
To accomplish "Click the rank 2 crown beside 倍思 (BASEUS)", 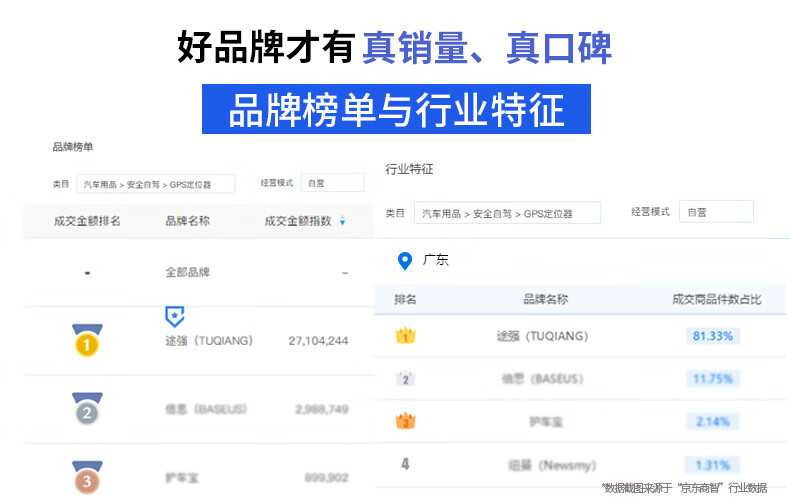I will click(x=405, y=379).
